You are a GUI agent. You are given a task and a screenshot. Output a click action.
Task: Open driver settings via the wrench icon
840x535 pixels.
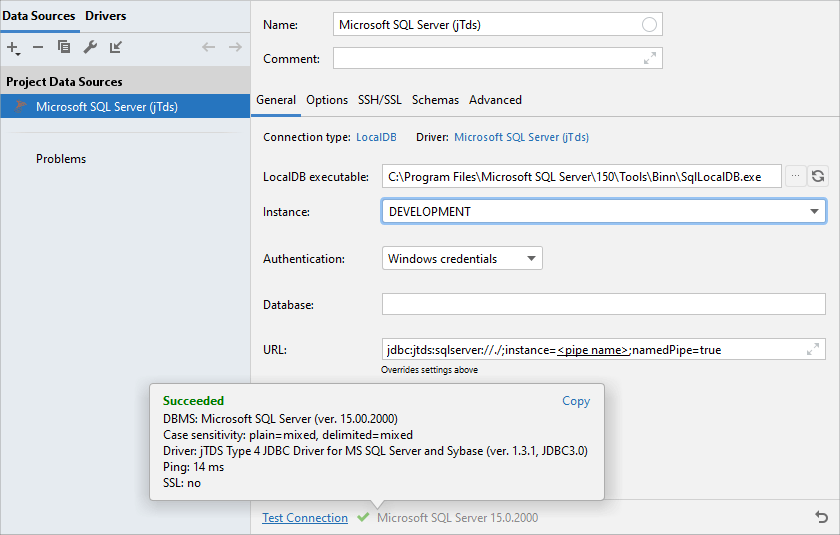tap(90, 47)
